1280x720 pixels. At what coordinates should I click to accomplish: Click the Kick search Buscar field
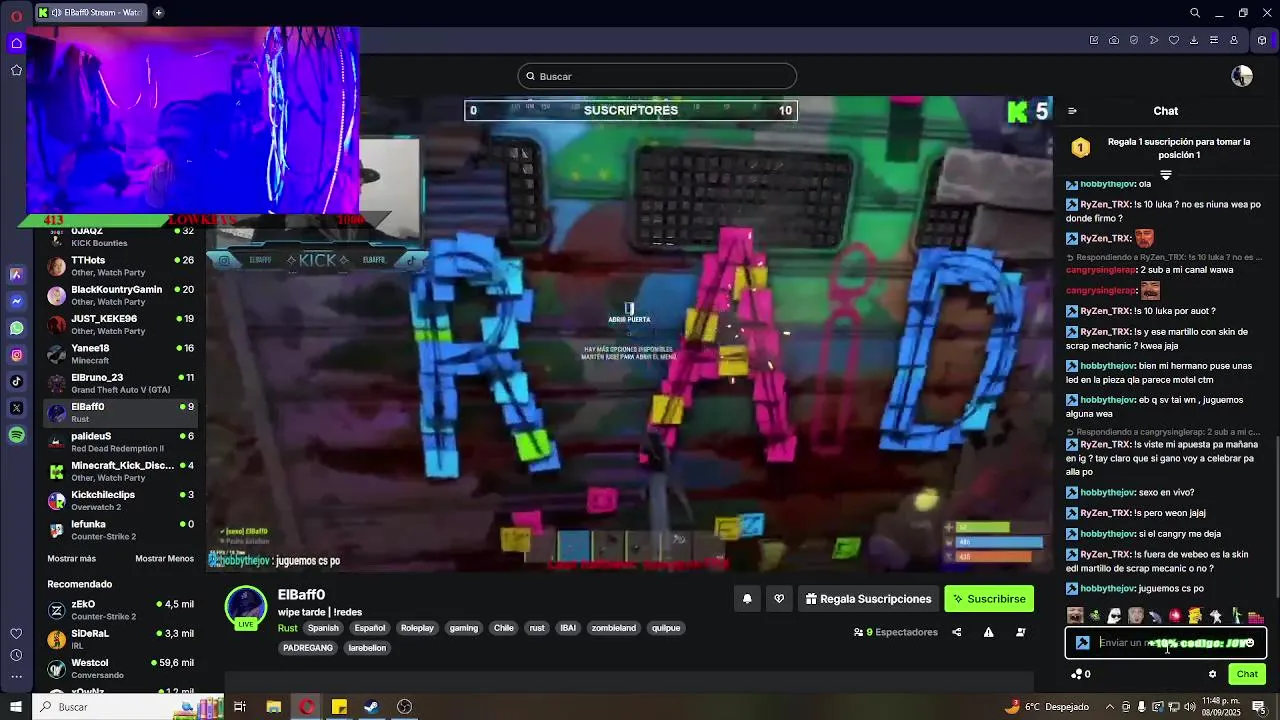pos(657,76)
